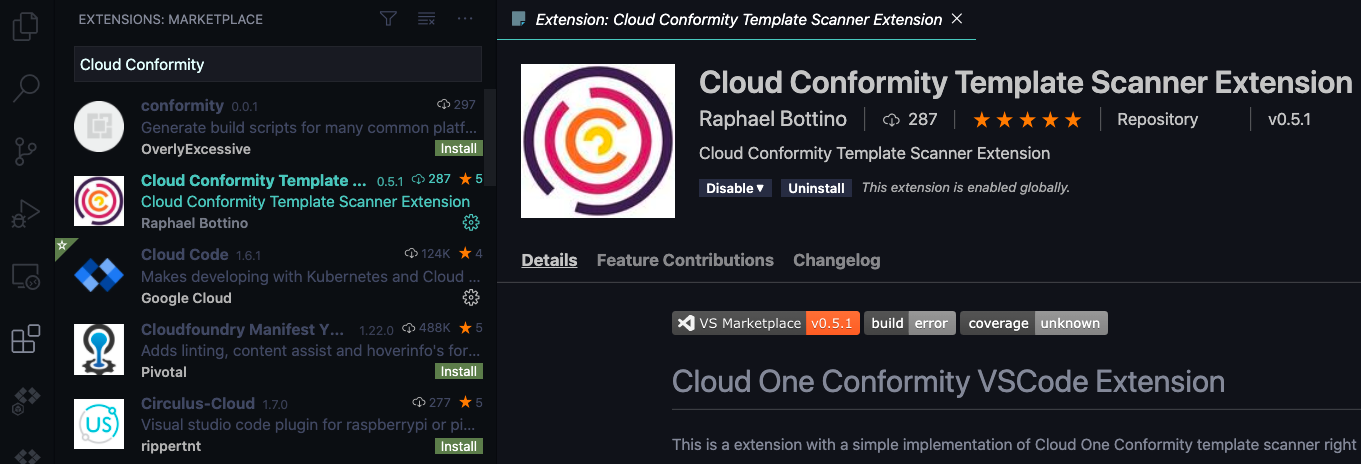Click the Raphael Bottino publisher name in details
Image resolution: width=1361 pixels, height=464 pixels.
[x=773, y=119]
